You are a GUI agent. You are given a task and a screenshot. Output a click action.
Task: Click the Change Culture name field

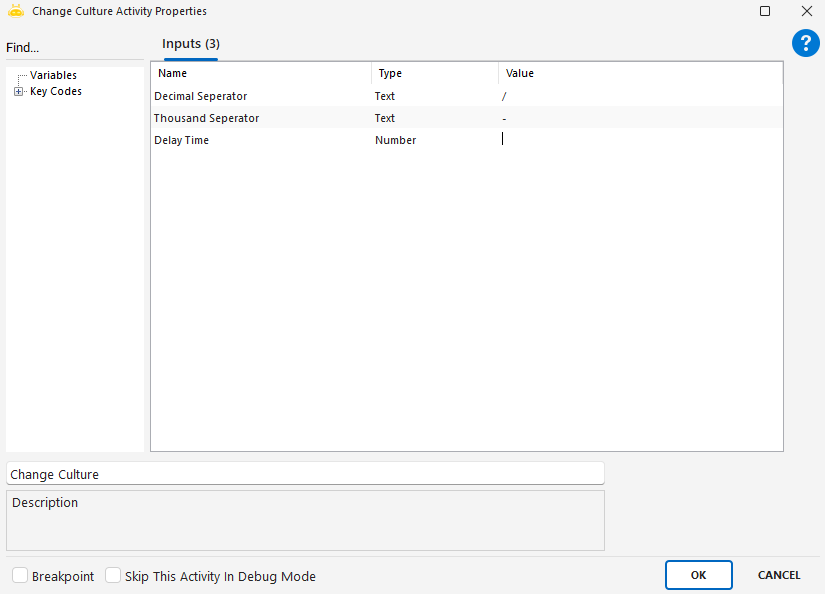305,474
